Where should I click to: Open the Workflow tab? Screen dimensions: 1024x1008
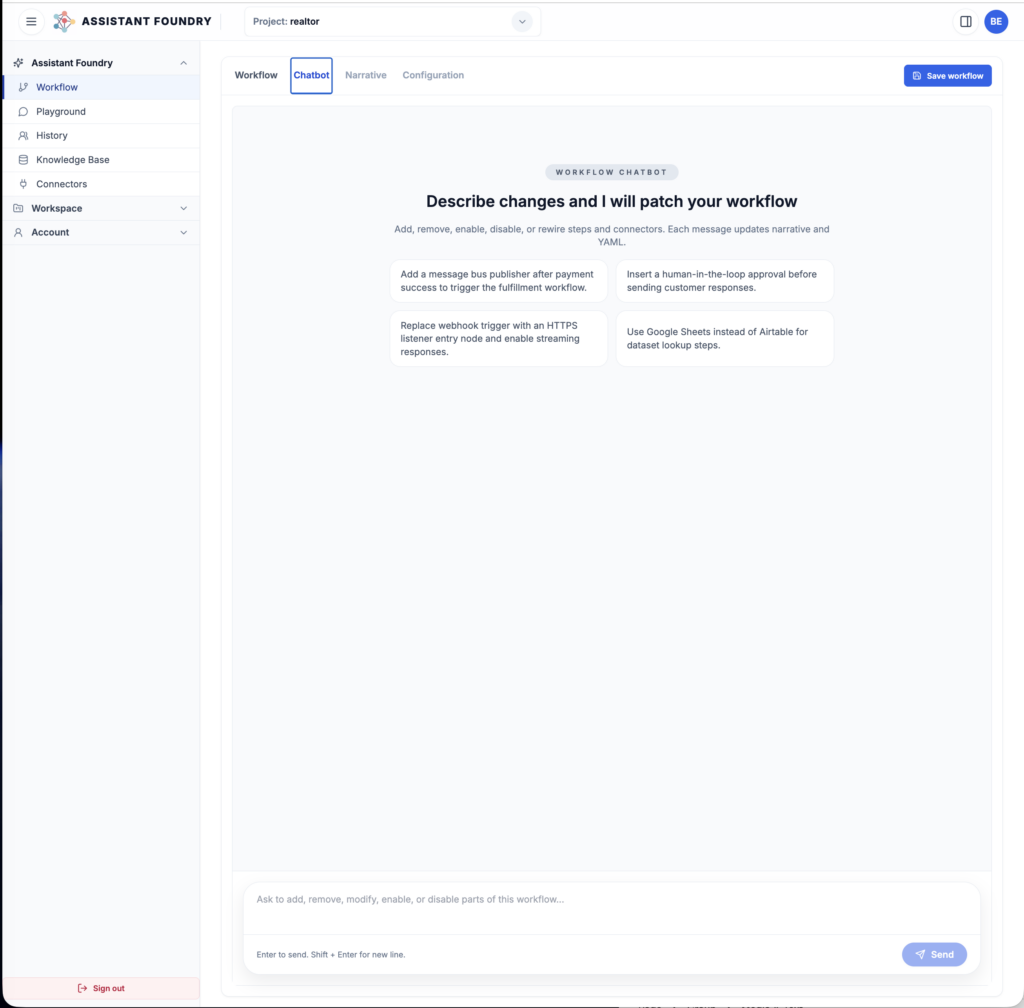pyautogui.click(x=256, y=75)
